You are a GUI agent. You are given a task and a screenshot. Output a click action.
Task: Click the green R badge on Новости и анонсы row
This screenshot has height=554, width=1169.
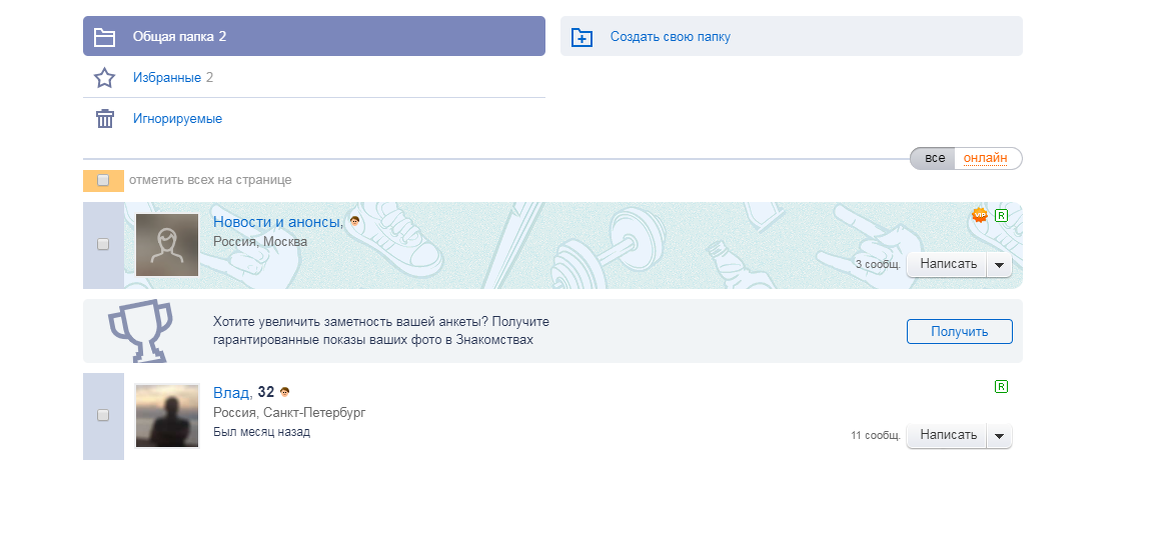tap(1001, 215)
